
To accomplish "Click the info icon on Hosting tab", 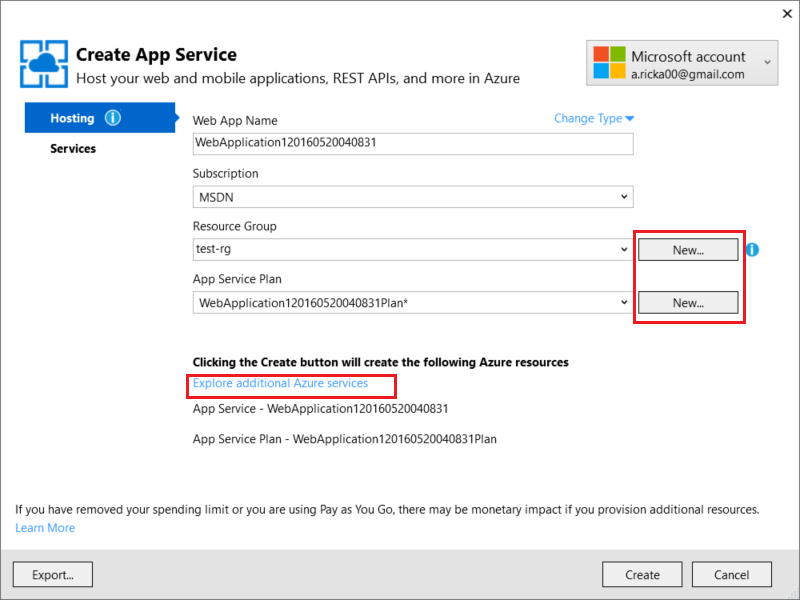I will (x=113, y=118).
